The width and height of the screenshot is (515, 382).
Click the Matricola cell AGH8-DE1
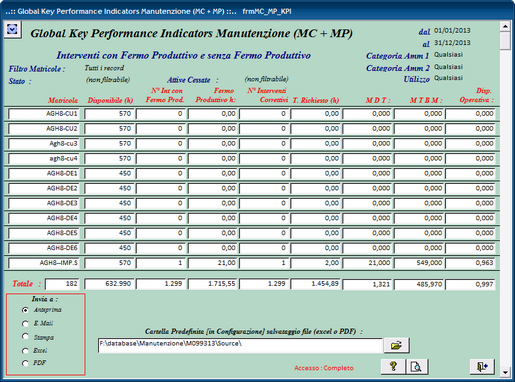pyautogui.click(x=44, y=174)
